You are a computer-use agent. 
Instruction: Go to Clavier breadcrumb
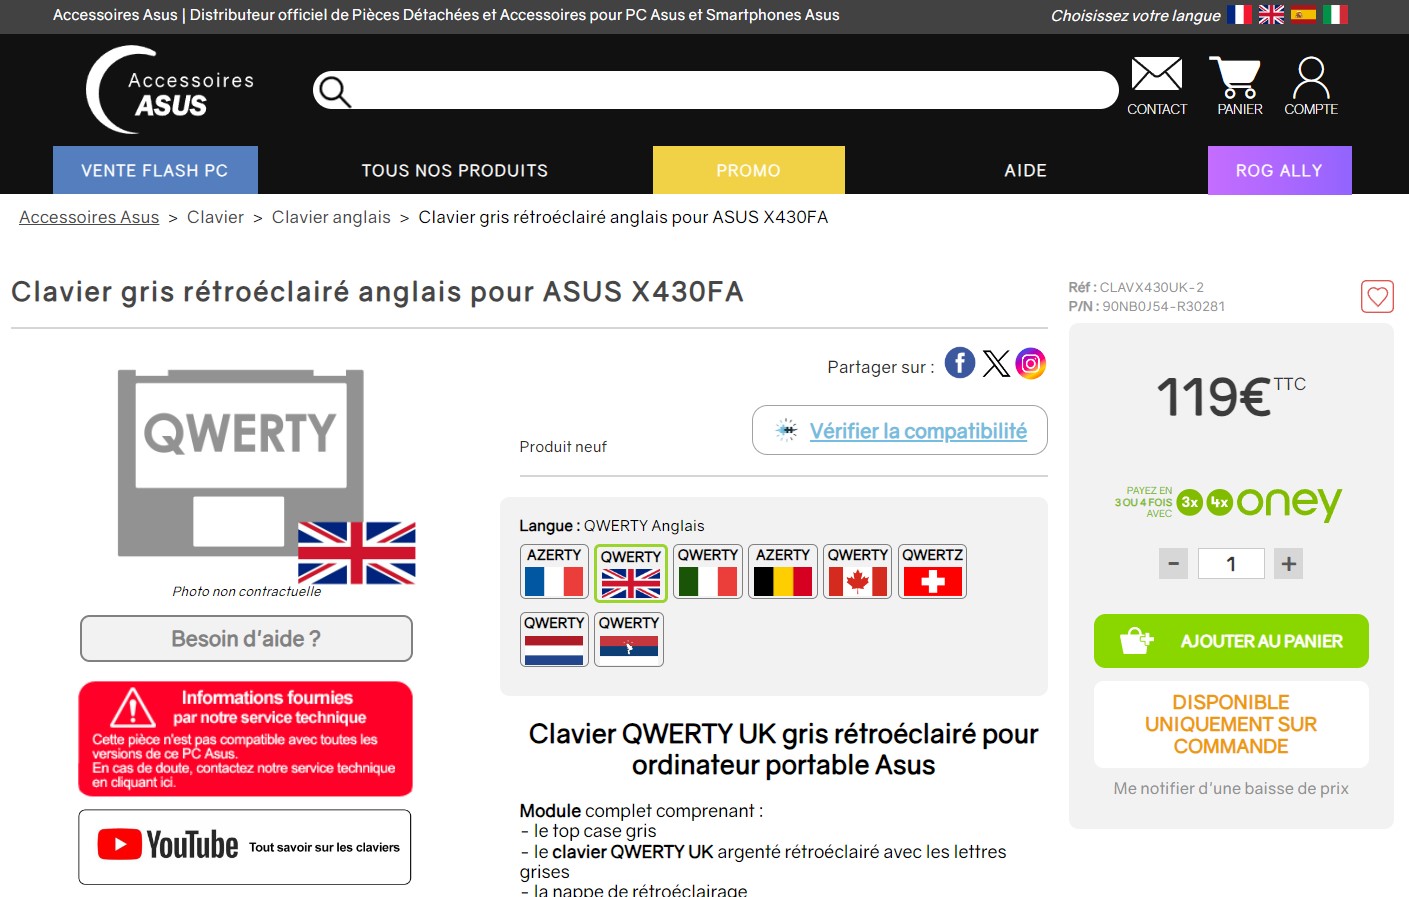215,217
